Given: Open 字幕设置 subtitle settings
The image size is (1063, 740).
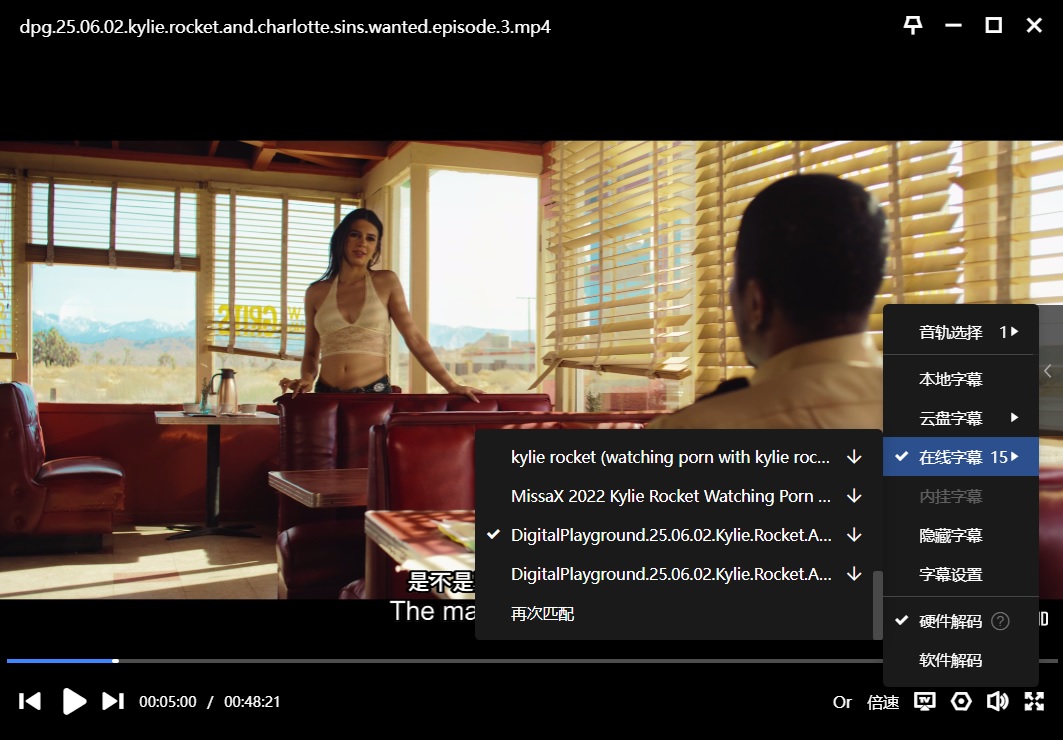Looking at the screenshot, I should (950, 575).
